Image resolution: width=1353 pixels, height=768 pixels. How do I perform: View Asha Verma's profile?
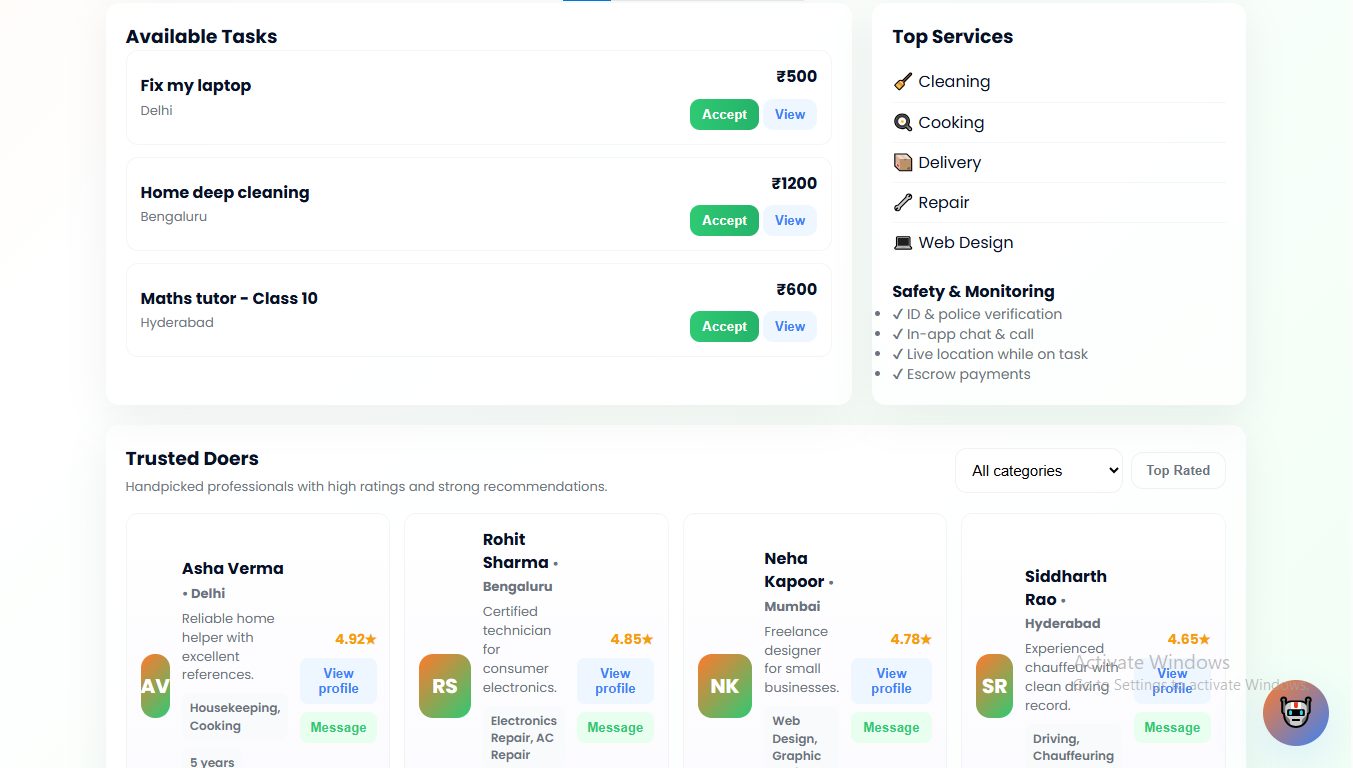coord(338,681)
